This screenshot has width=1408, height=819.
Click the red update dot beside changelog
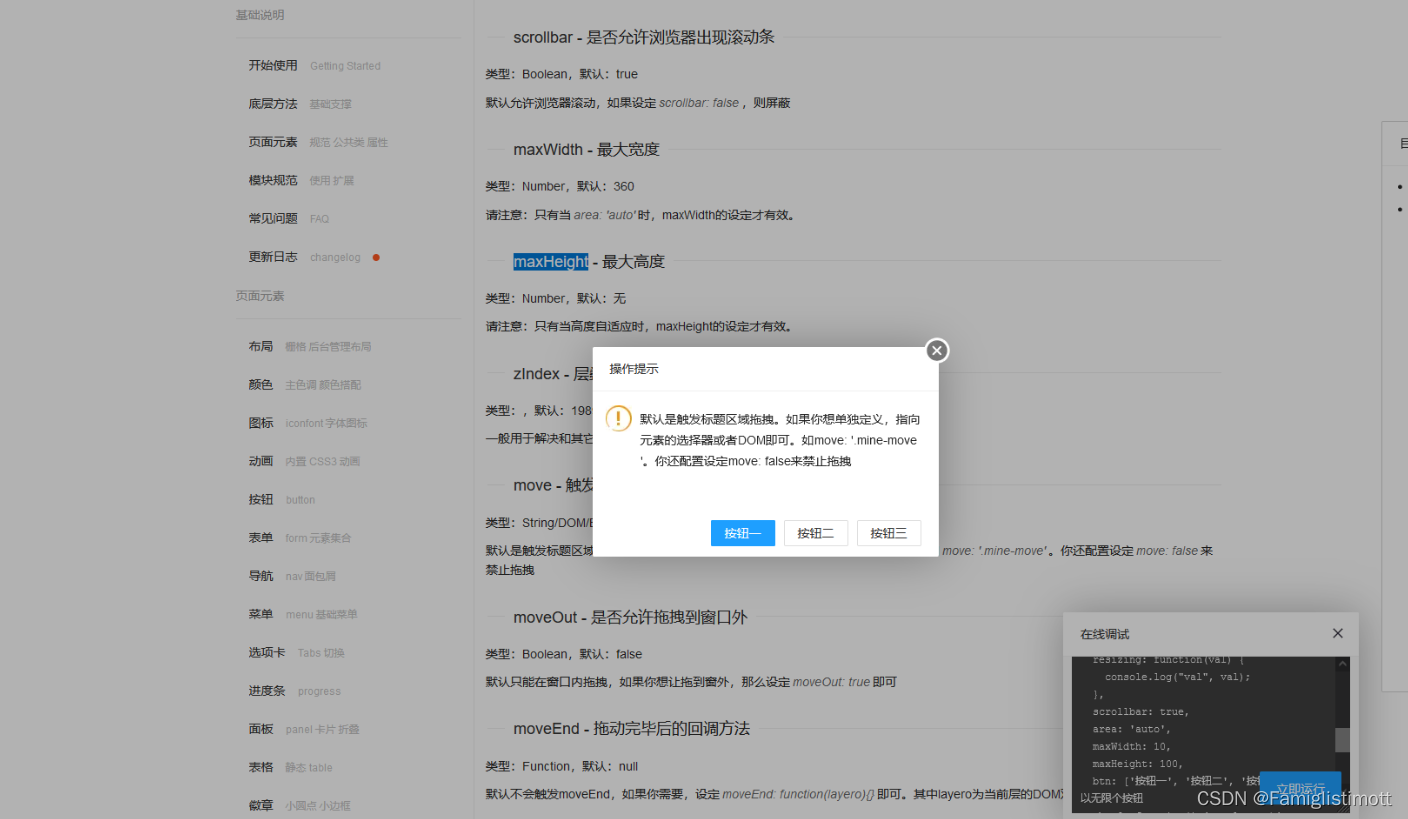(x=375, y=257)
